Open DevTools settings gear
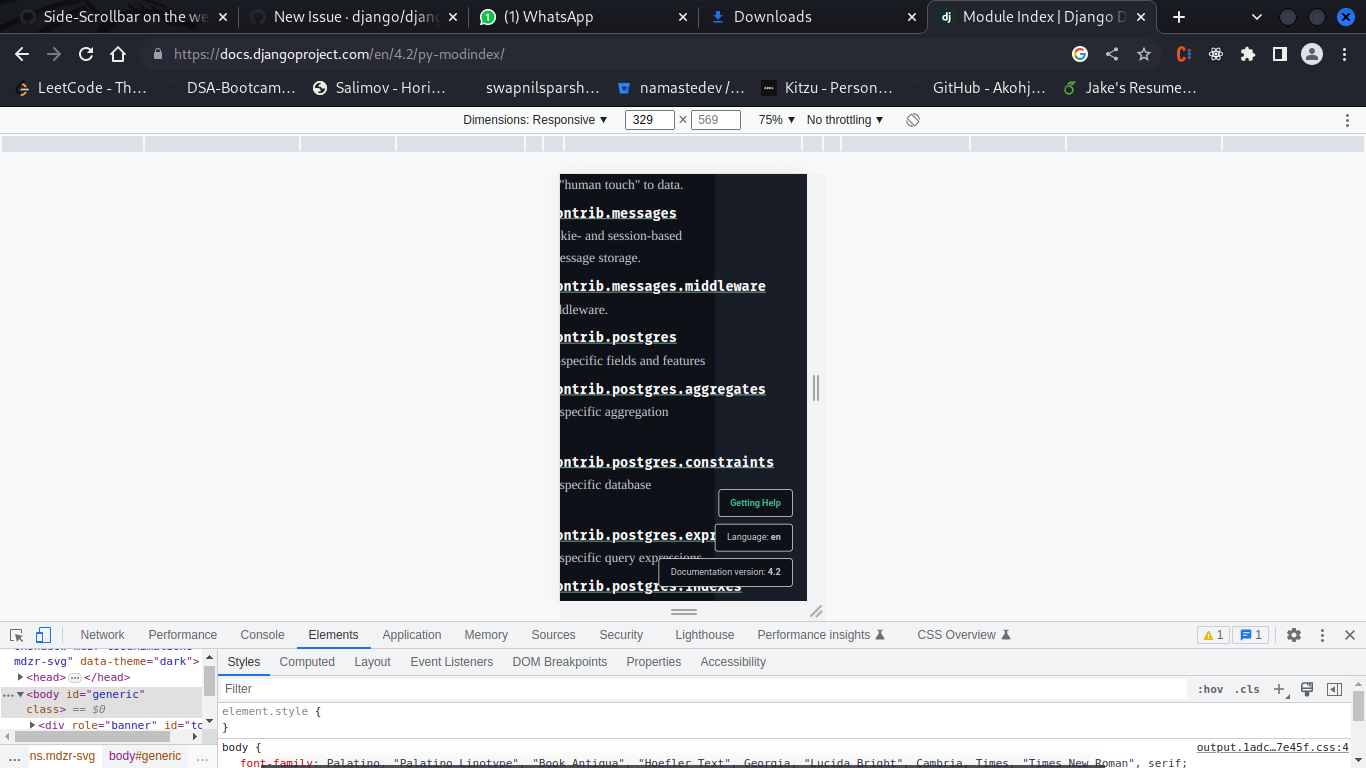 1294,634
